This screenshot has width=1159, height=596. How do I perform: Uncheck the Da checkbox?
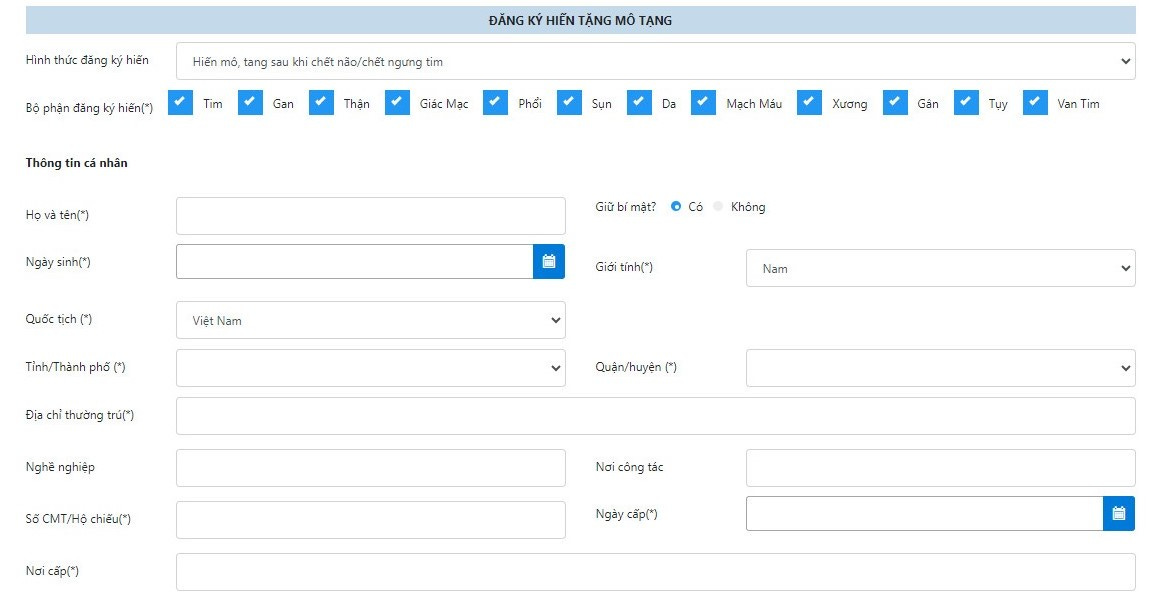[x=639, y=103]
